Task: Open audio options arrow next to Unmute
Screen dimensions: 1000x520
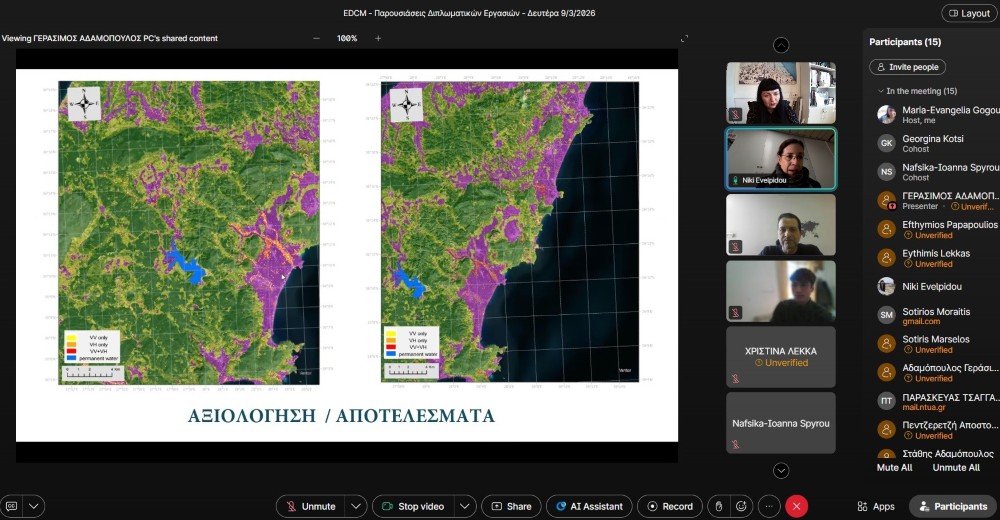Action: coord(357,506)
